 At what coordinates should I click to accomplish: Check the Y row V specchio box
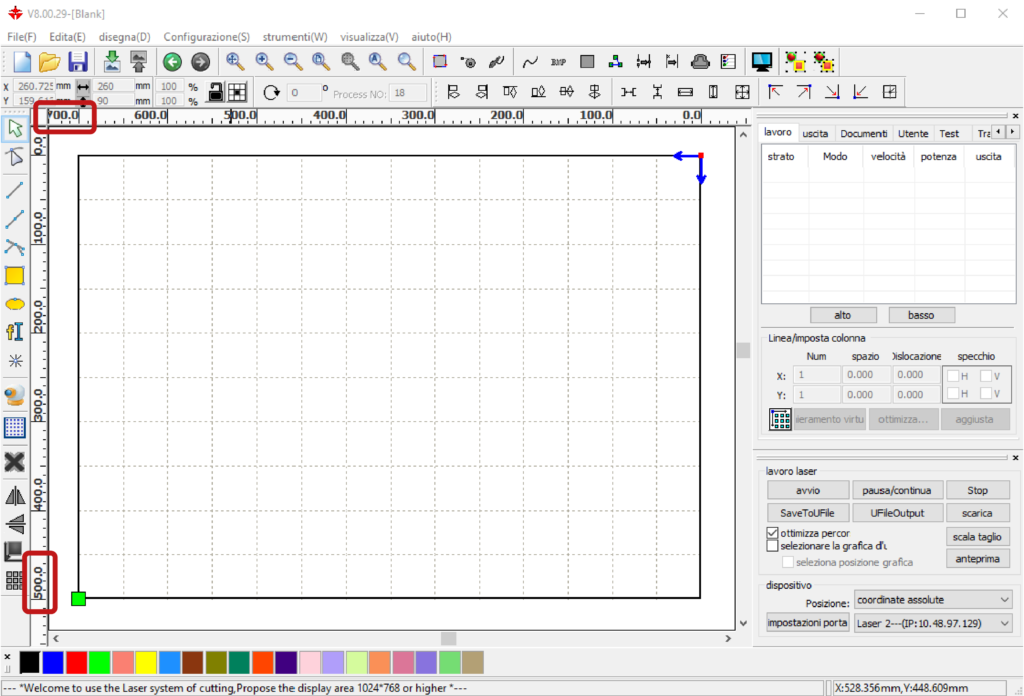(x=986, y=393)
